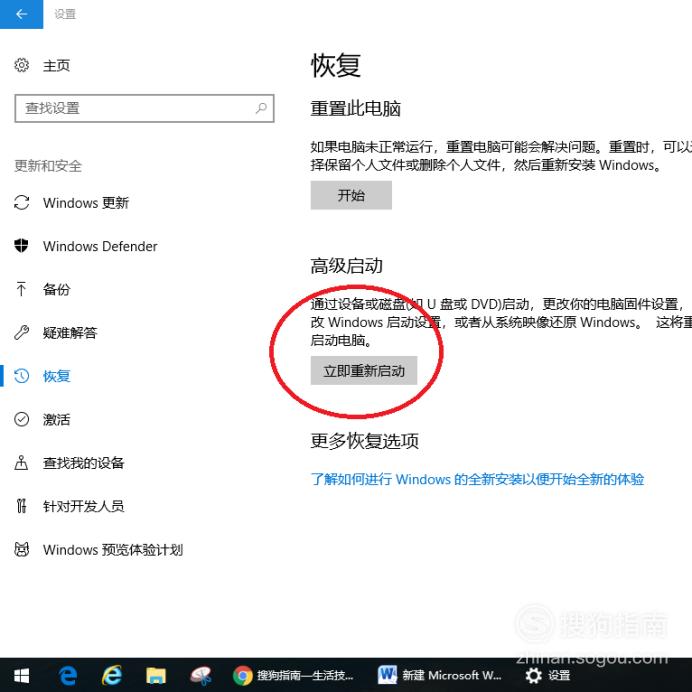Click the 更新和安全 category label

48,166
